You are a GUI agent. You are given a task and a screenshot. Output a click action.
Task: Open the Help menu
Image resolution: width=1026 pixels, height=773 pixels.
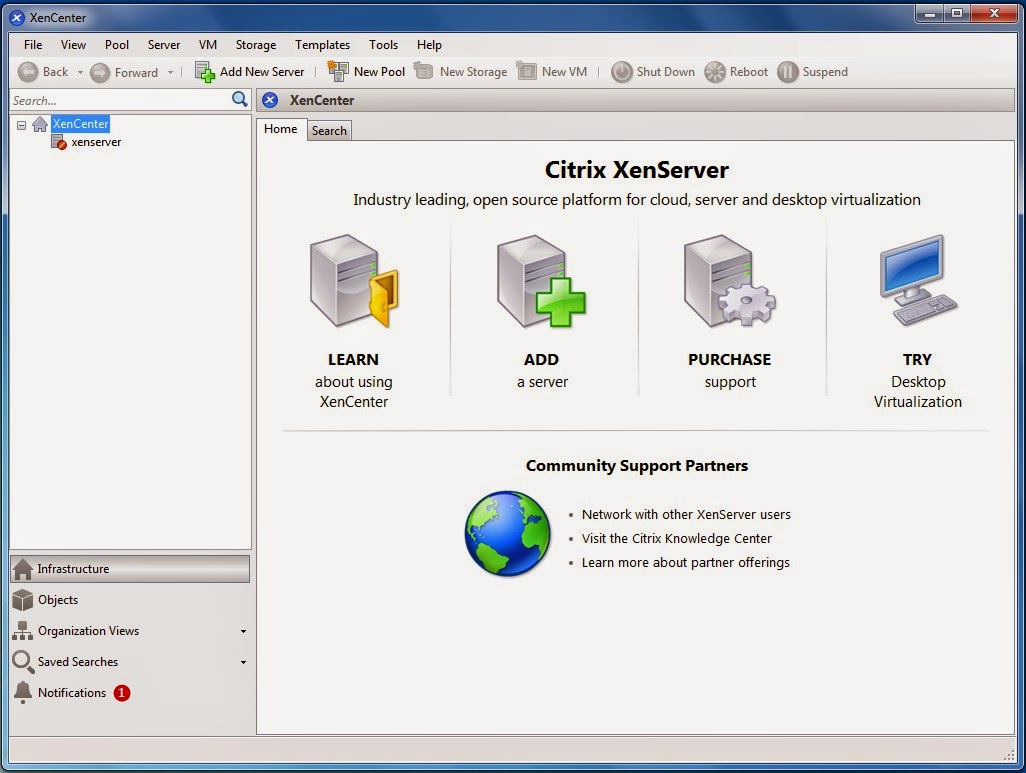(x=429, y=45)
